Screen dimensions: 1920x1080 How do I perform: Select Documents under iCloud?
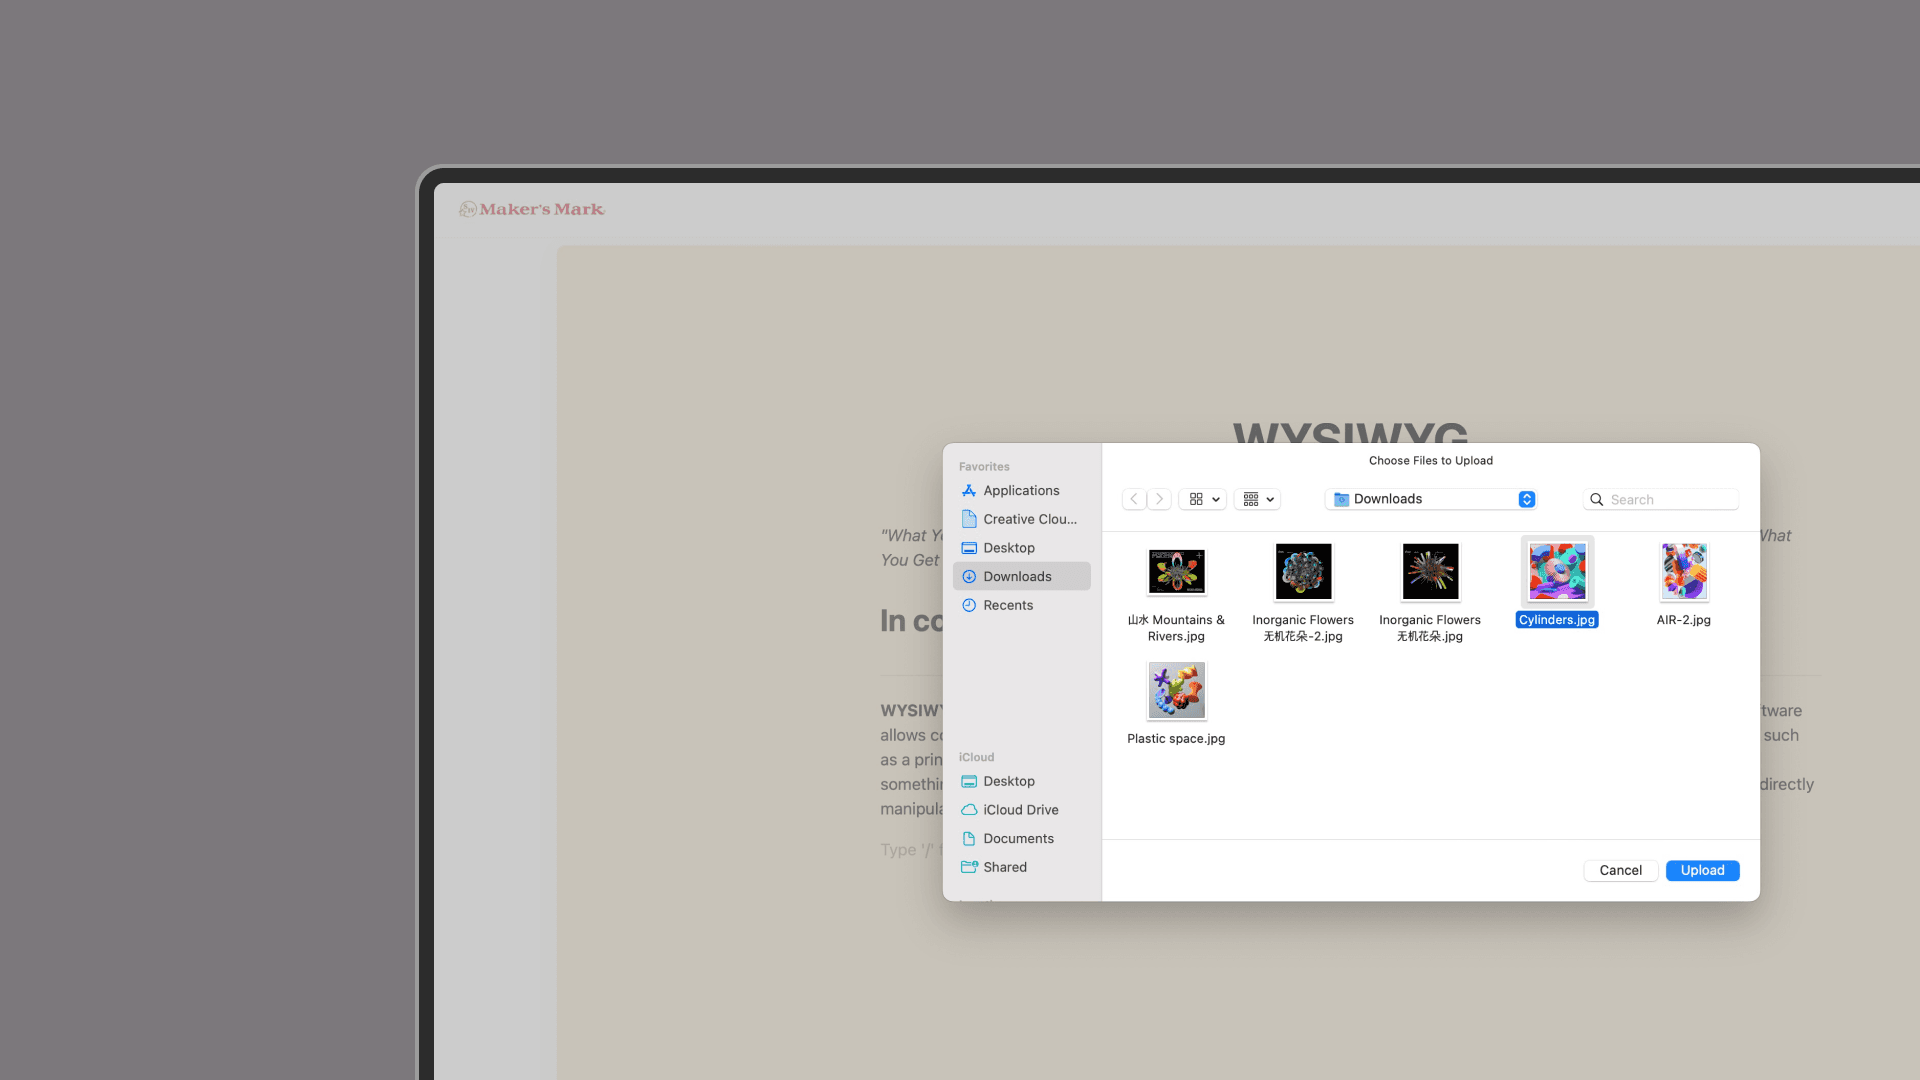pos(1017,839)
